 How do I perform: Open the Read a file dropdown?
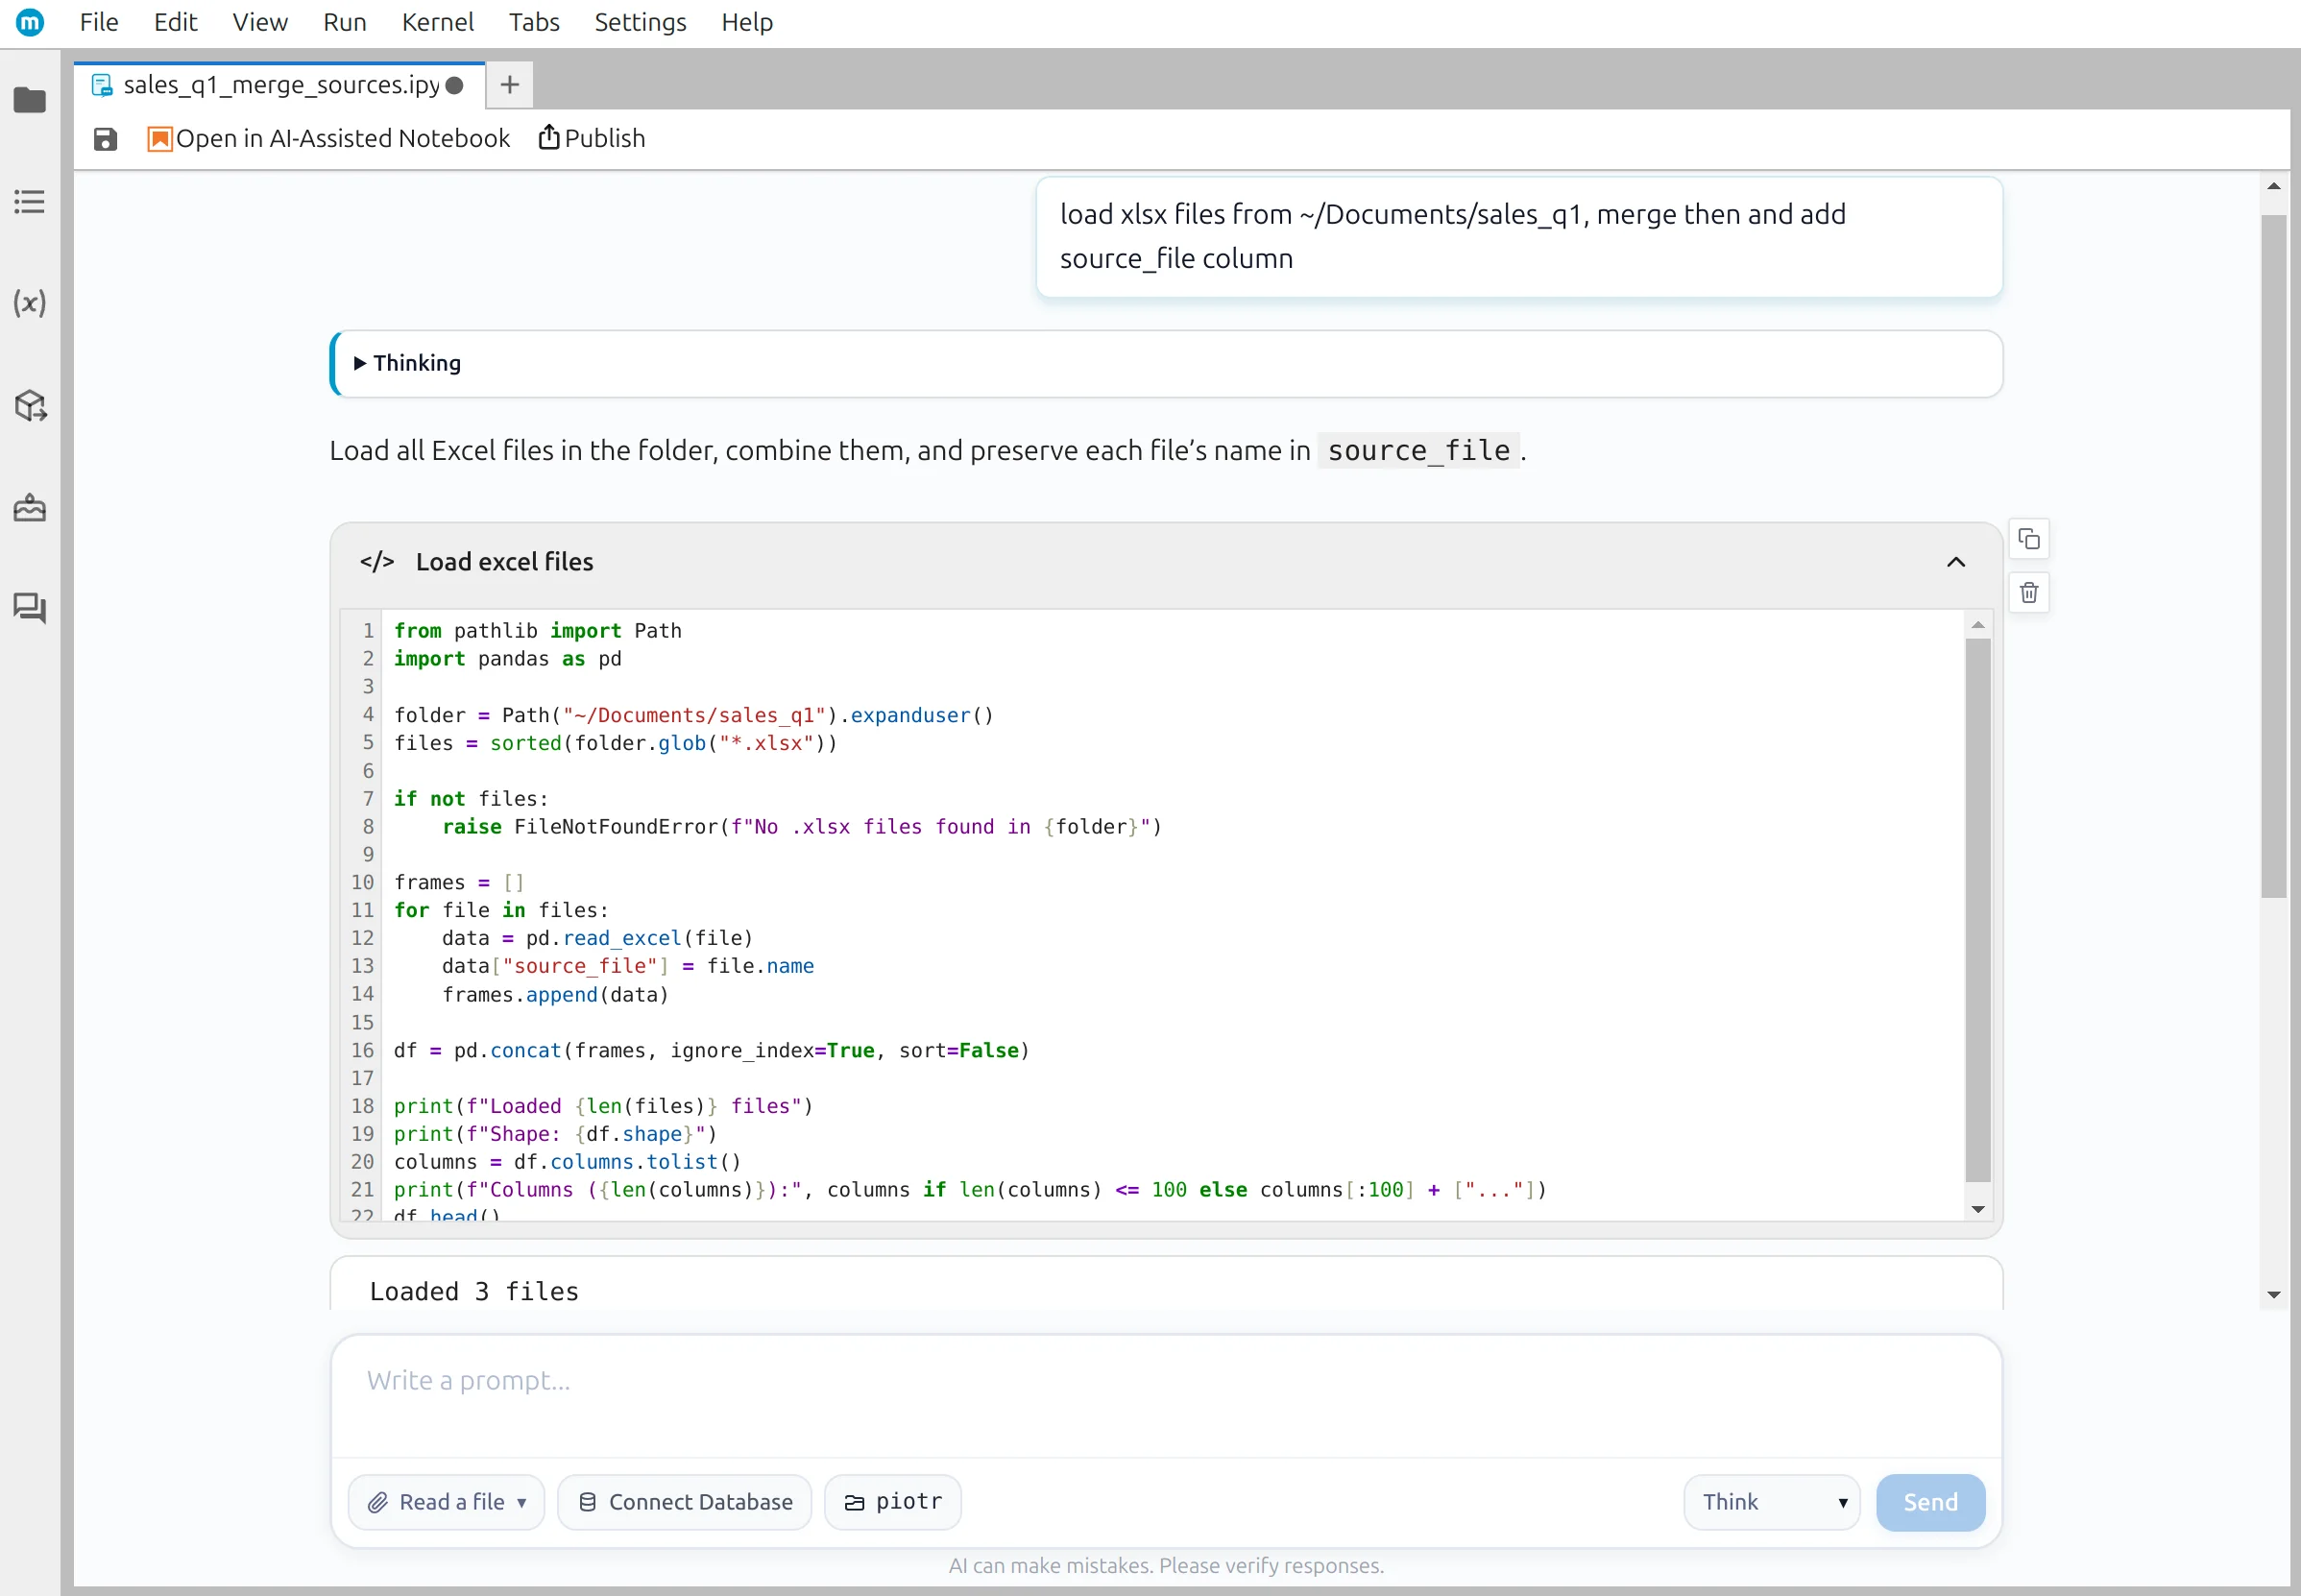tap(446, 1502)
